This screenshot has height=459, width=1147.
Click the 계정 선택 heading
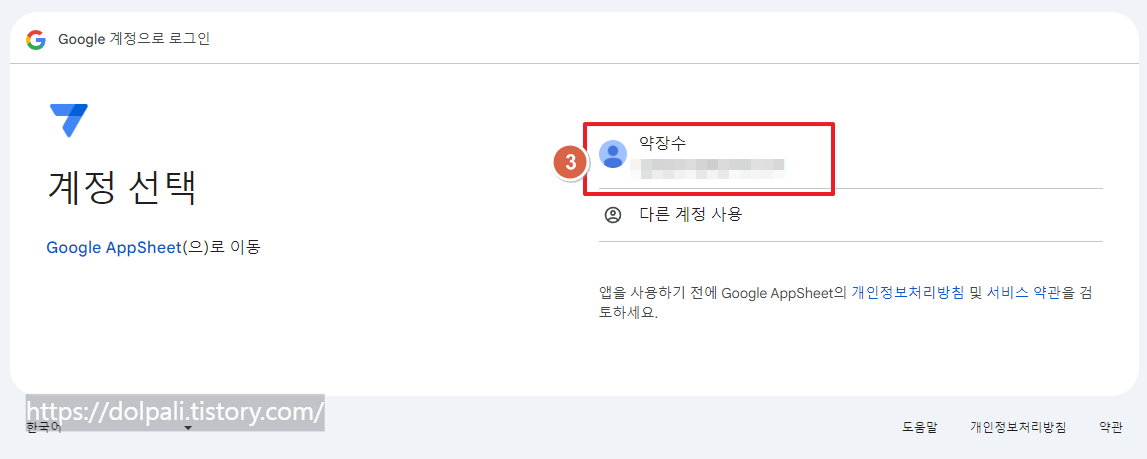121,189
